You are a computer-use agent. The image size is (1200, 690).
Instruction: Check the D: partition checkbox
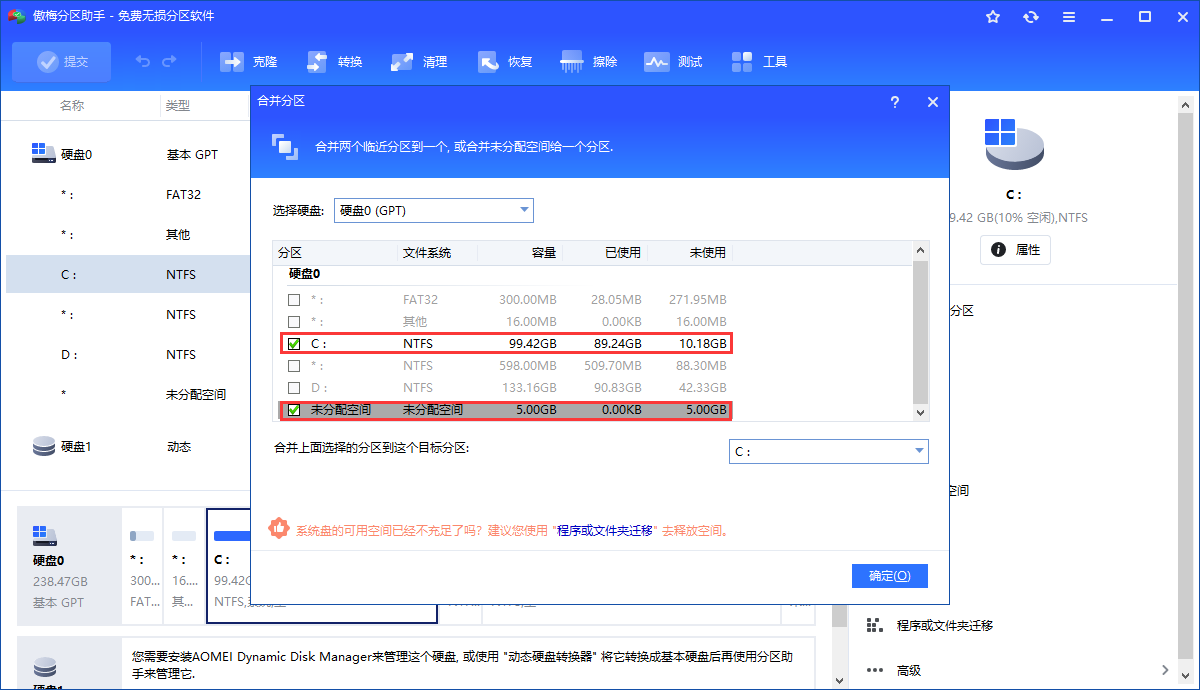[x=293, y=387]
